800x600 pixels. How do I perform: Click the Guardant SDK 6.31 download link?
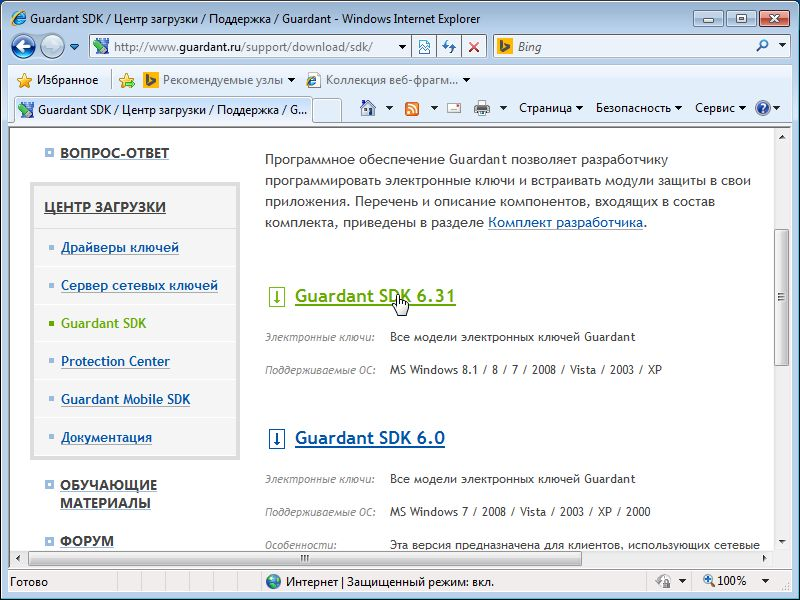click(375, 296)
